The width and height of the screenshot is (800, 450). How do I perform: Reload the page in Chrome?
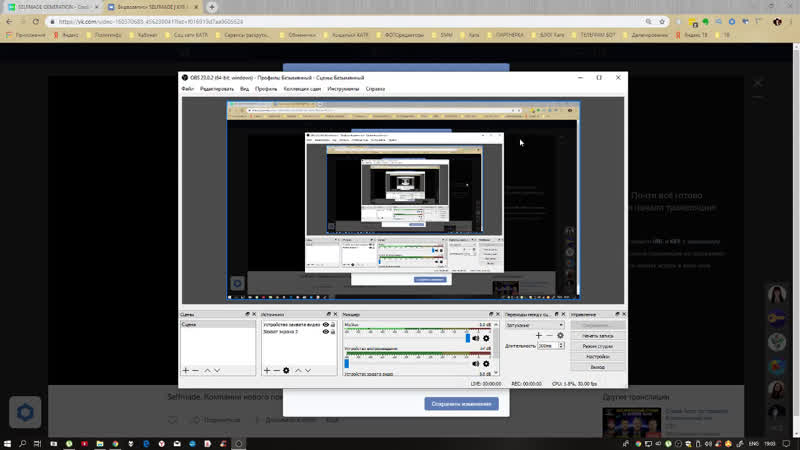(x=36, y=21)
